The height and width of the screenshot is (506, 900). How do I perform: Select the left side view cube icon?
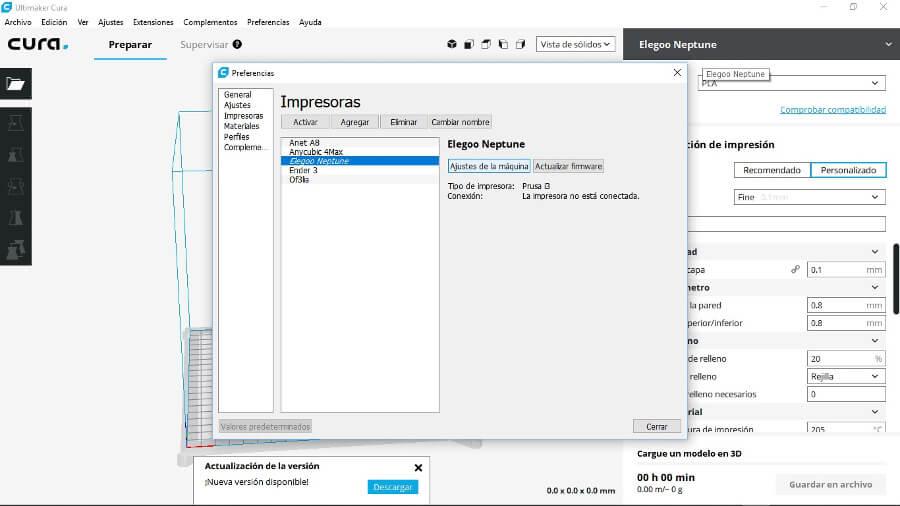[503, 44]
